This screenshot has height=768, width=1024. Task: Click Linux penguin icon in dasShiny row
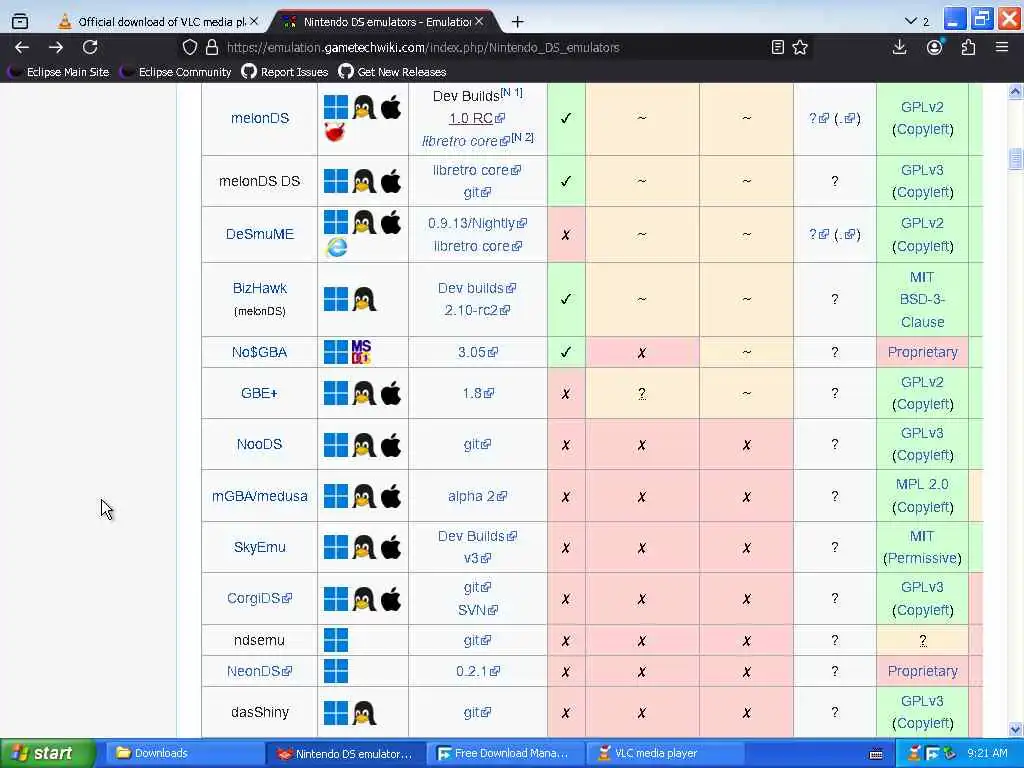[364, 712]
